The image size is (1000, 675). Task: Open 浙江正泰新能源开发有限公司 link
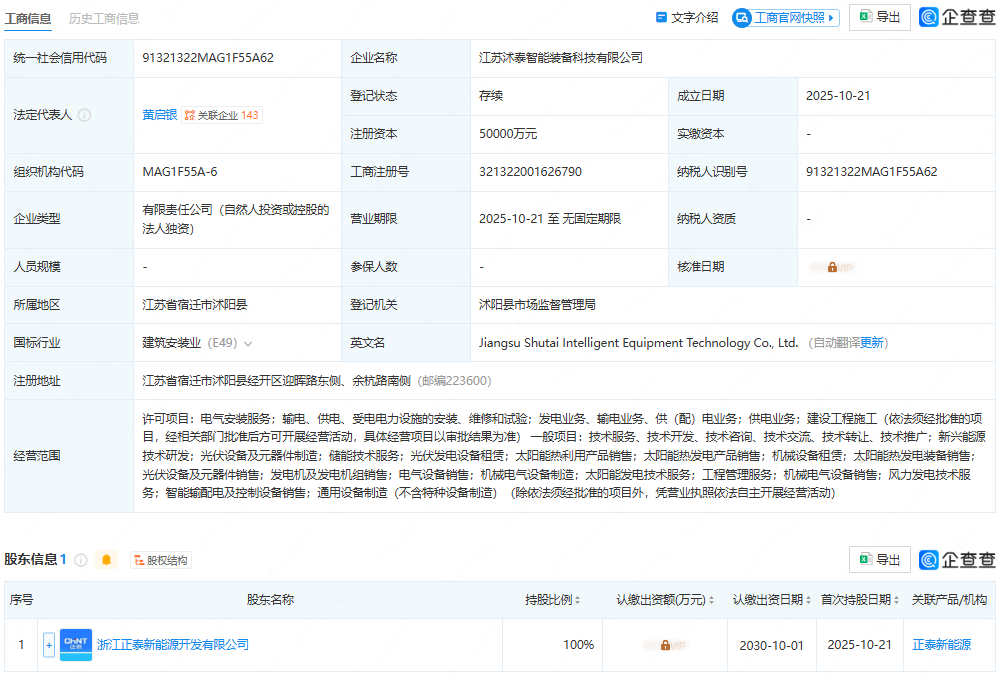(x=173, y=645)
